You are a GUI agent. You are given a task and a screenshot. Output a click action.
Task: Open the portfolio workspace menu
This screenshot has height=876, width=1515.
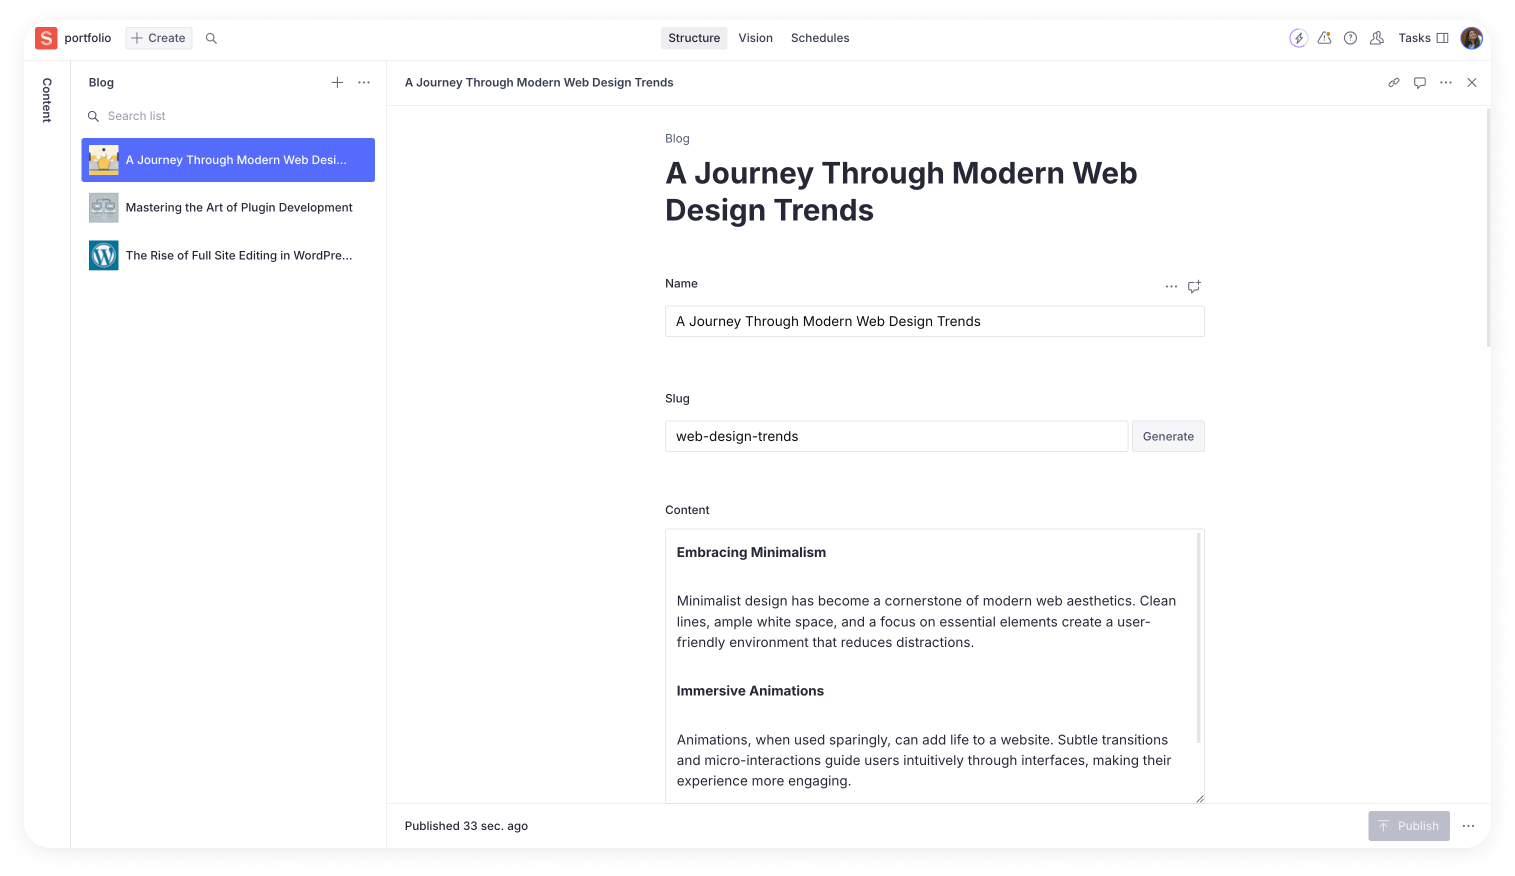pyautogui.click(x=88, y=38)
